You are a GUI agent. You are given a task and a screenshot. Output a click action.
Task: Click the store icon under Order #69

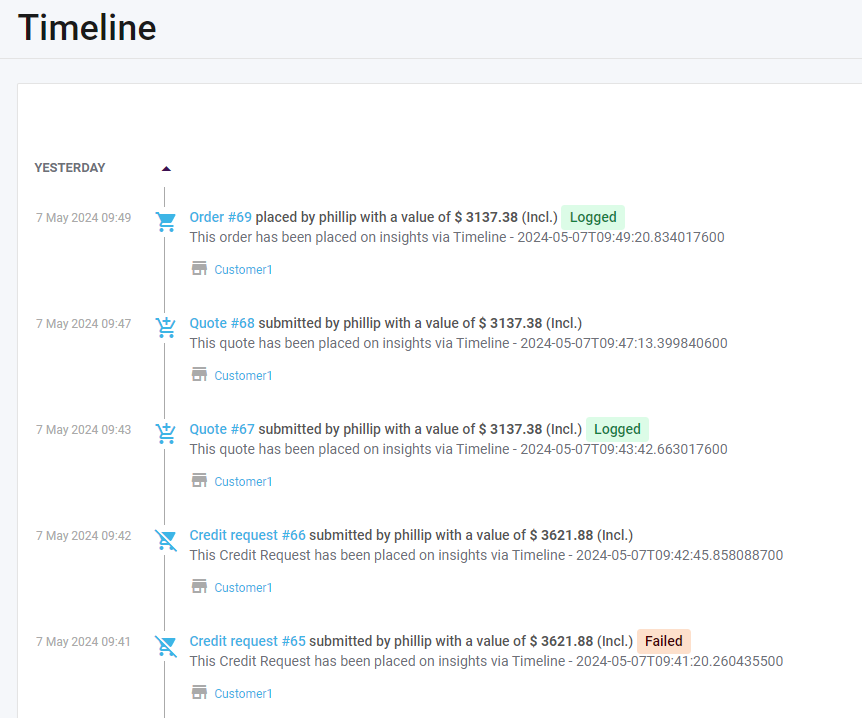[x=199, y=269]
